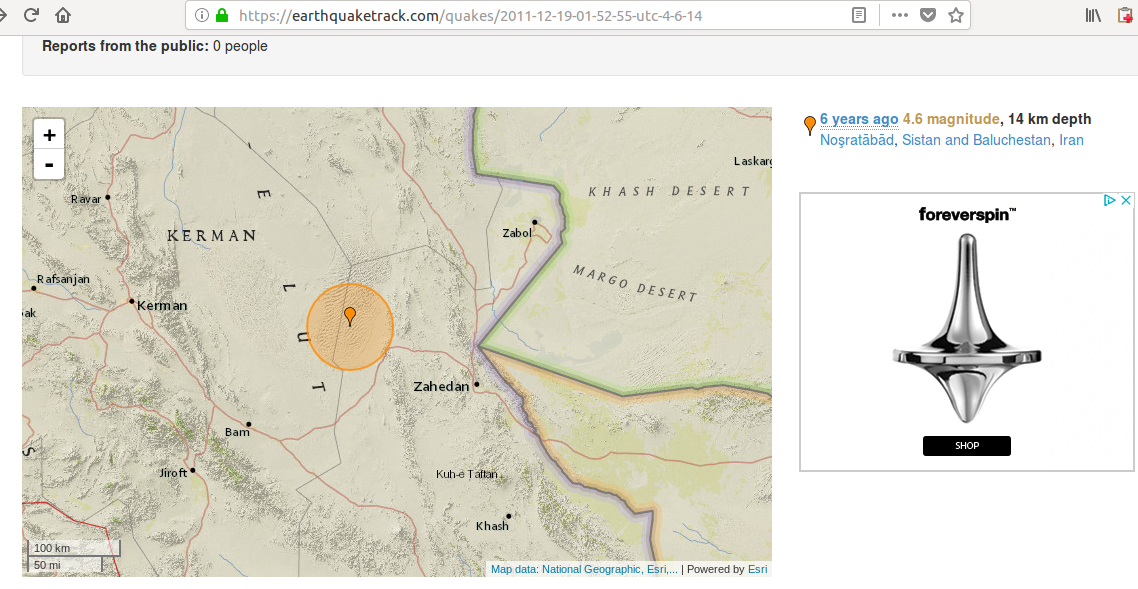Toggle reader view in address bar
The width and height of the screenshot is (1138, 589).
pyautogui.click(x=858, y=15)
